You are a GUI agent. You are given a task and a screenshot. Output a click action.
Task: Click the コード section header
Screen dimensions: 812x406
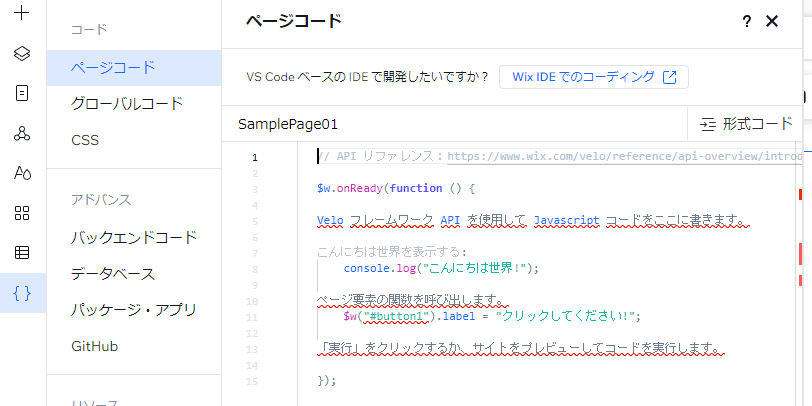click(89, 30)
